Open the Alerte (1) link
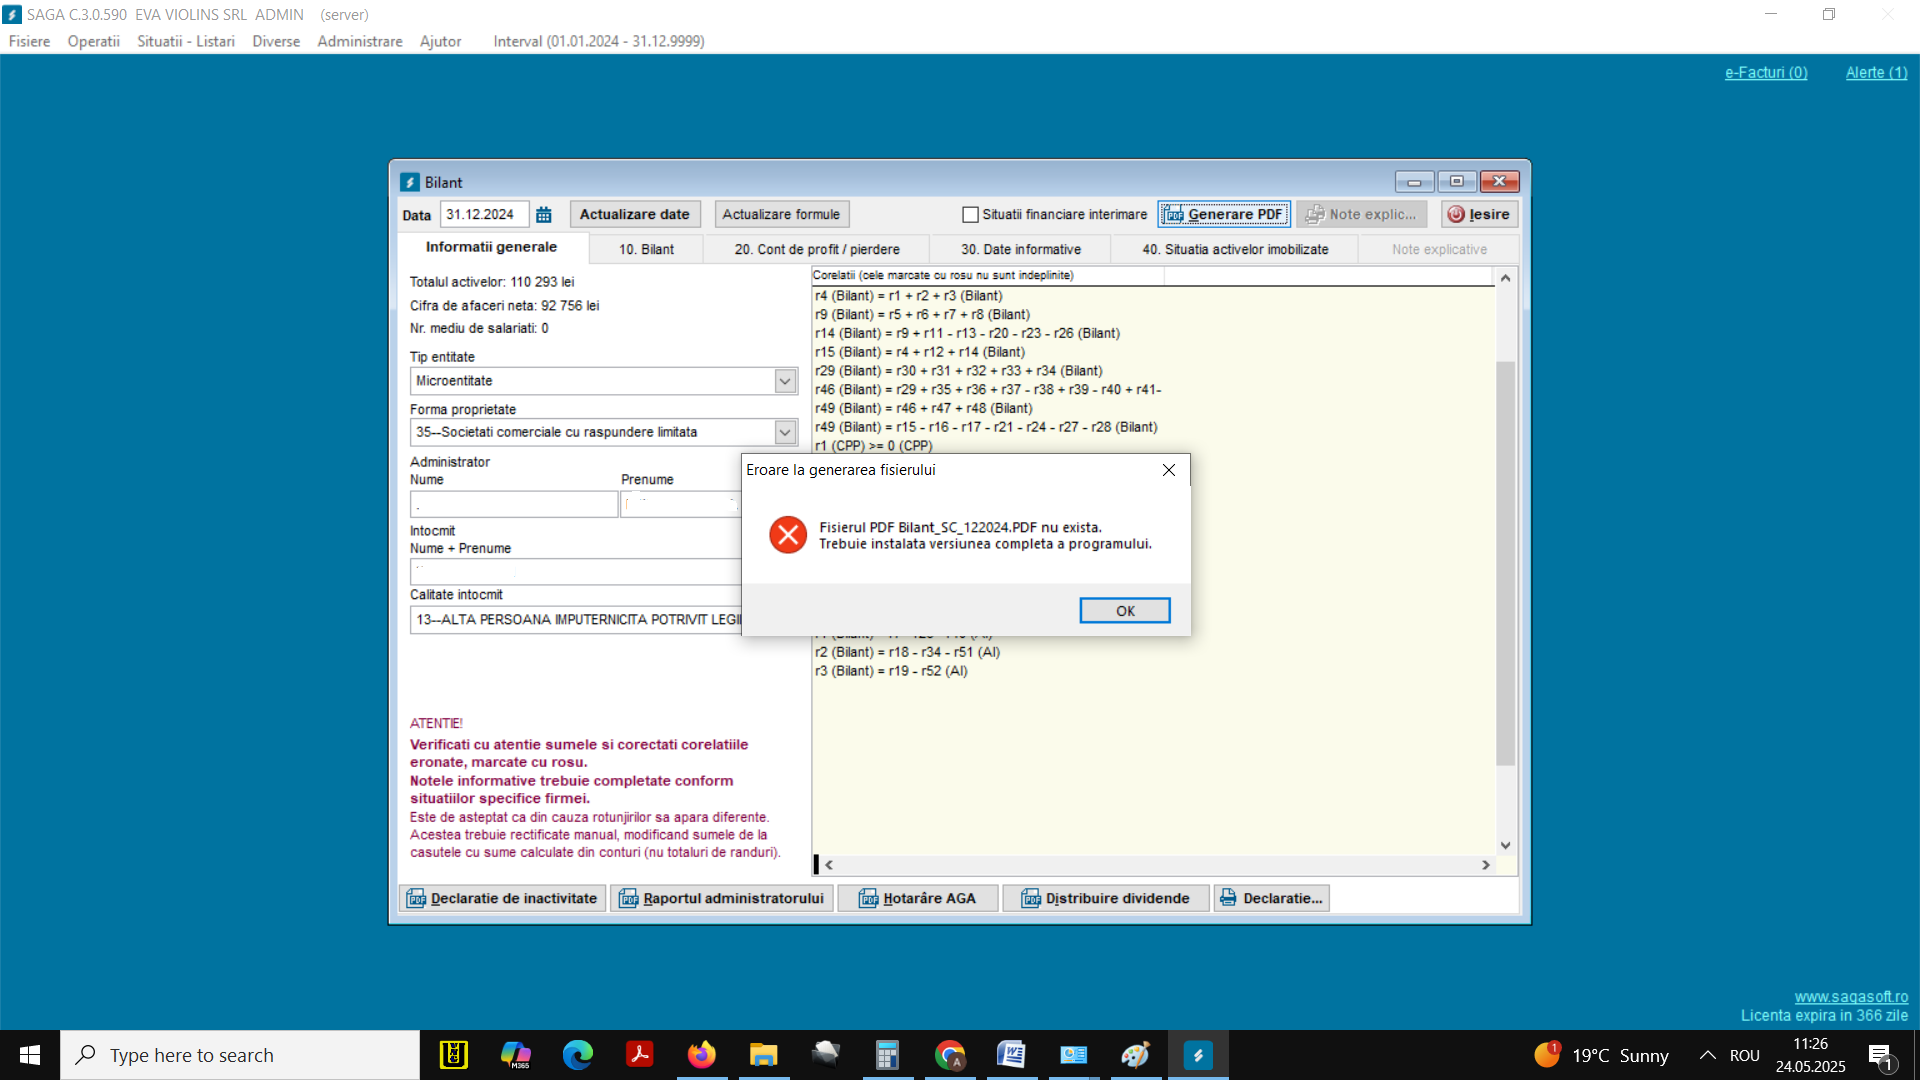The width and height of the screenshot is (1920, 1080). [x=1876, y=72]
